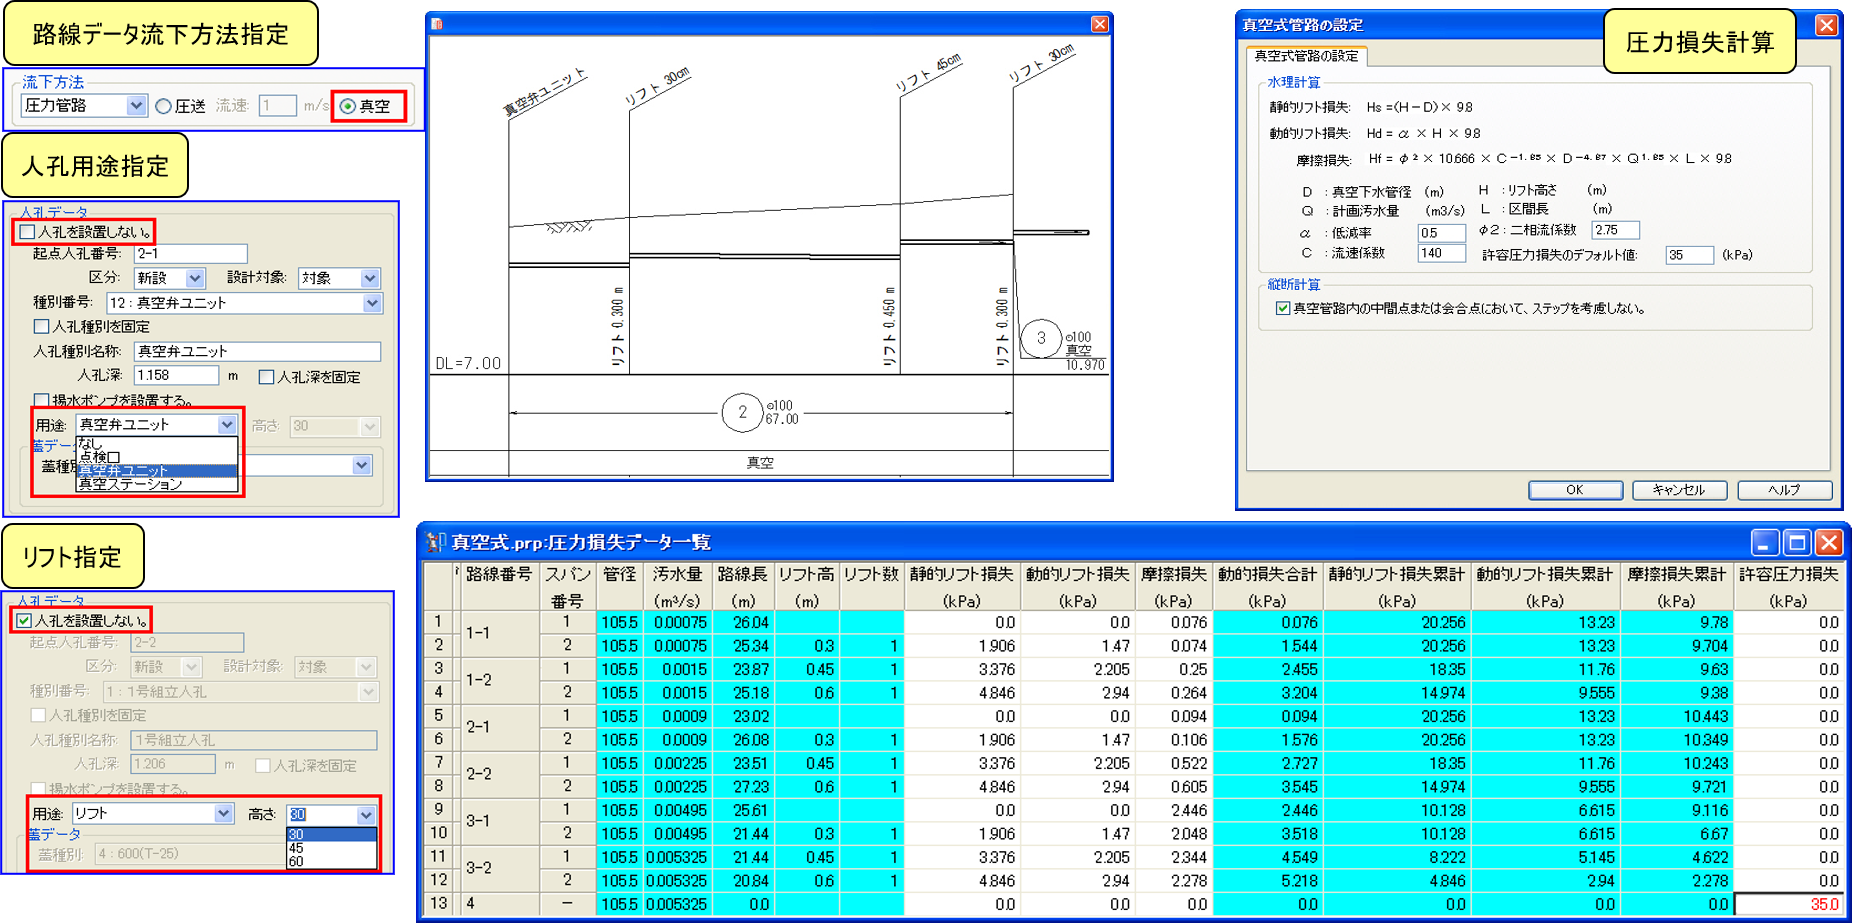Image resolution: width=1852 pixels, height=923 pixels.
Task: Click the 低減率 input field
Action: 1440,233
